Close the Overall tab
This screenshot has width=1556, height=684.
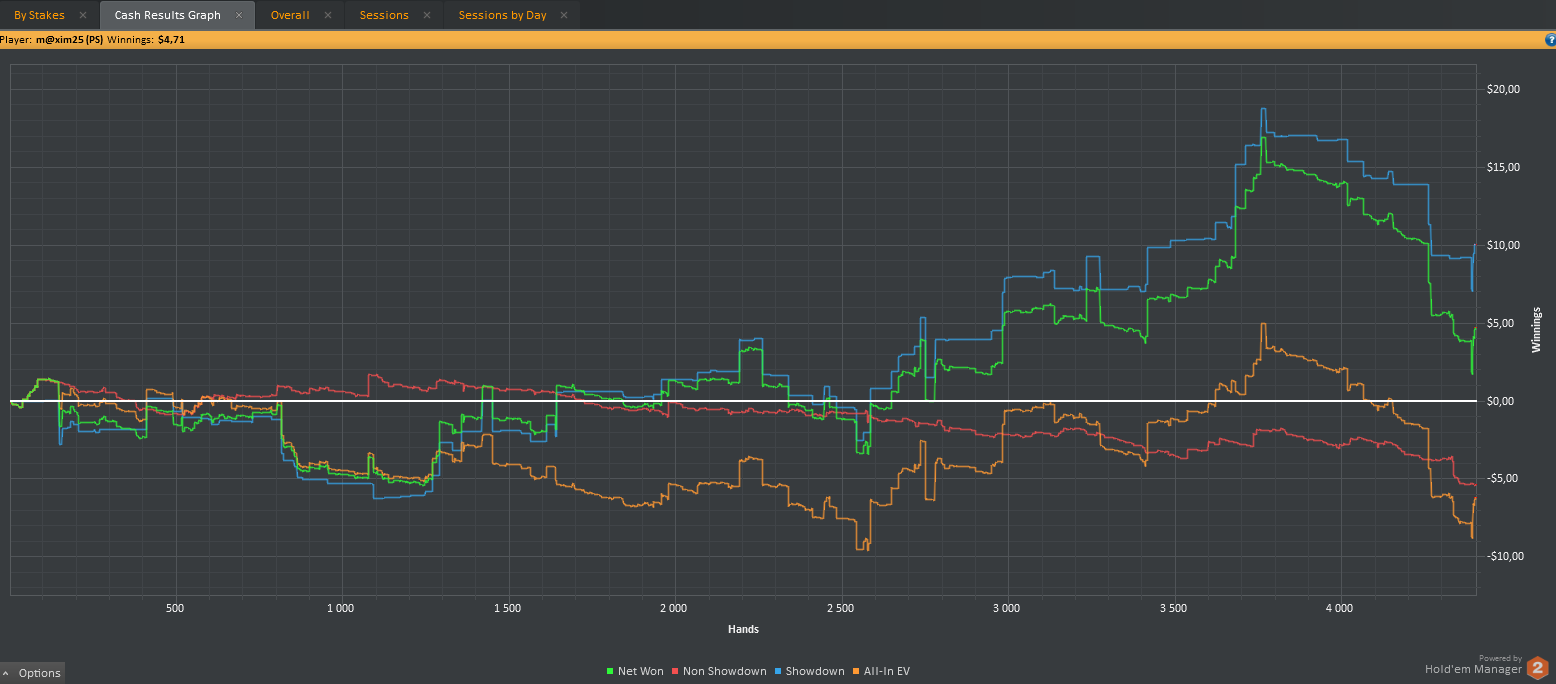[328, 15]
